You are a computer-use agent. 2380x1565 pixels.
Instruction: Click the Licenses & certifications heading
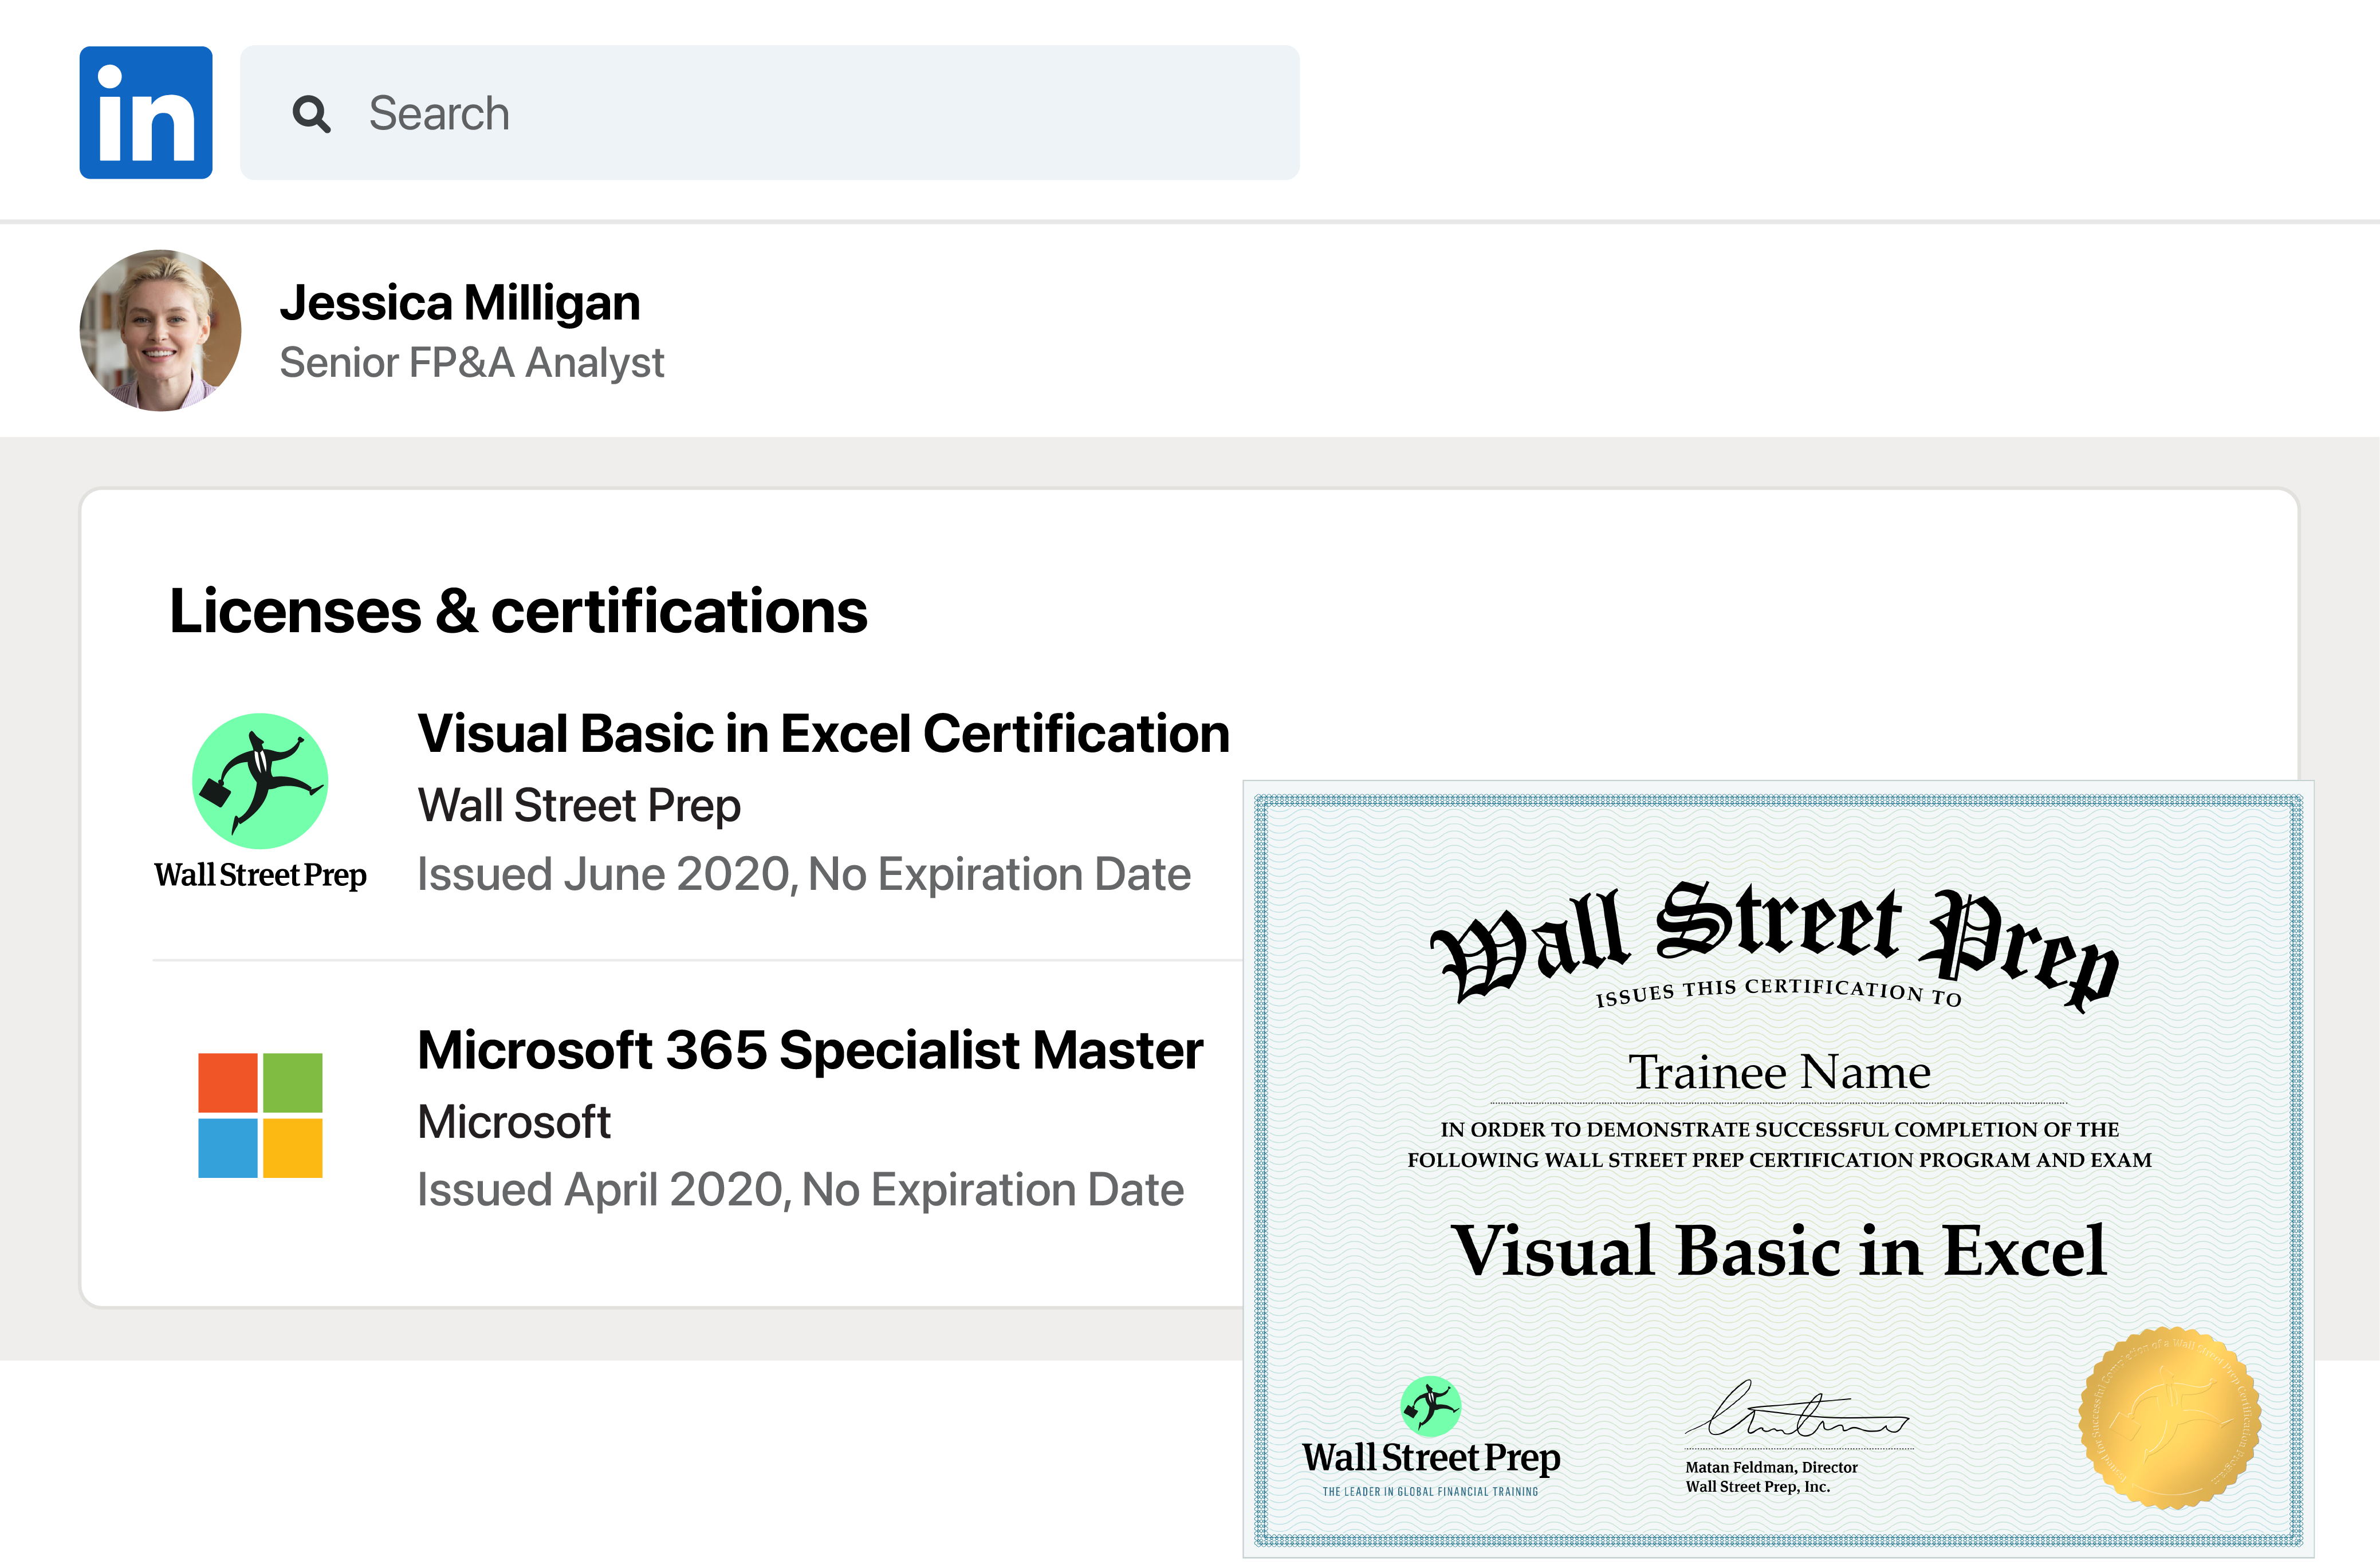pos(518,611)
